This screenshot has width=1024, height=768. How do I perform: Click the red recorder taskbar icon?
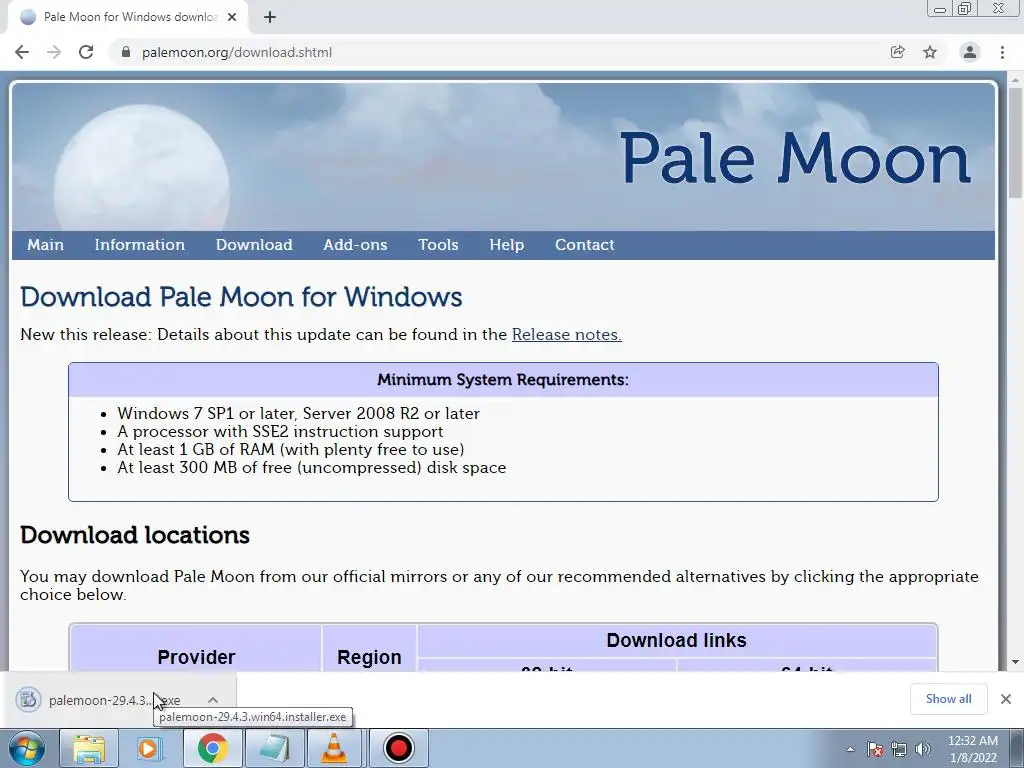coord(398,748)
